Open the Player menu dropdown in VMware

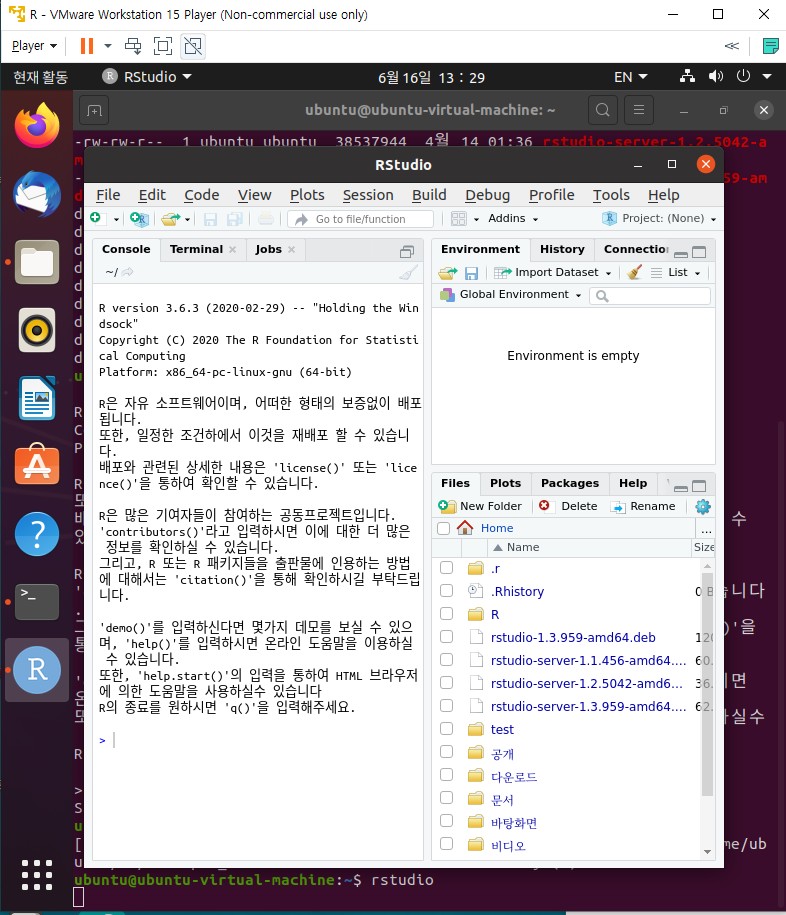coord(34,46)
